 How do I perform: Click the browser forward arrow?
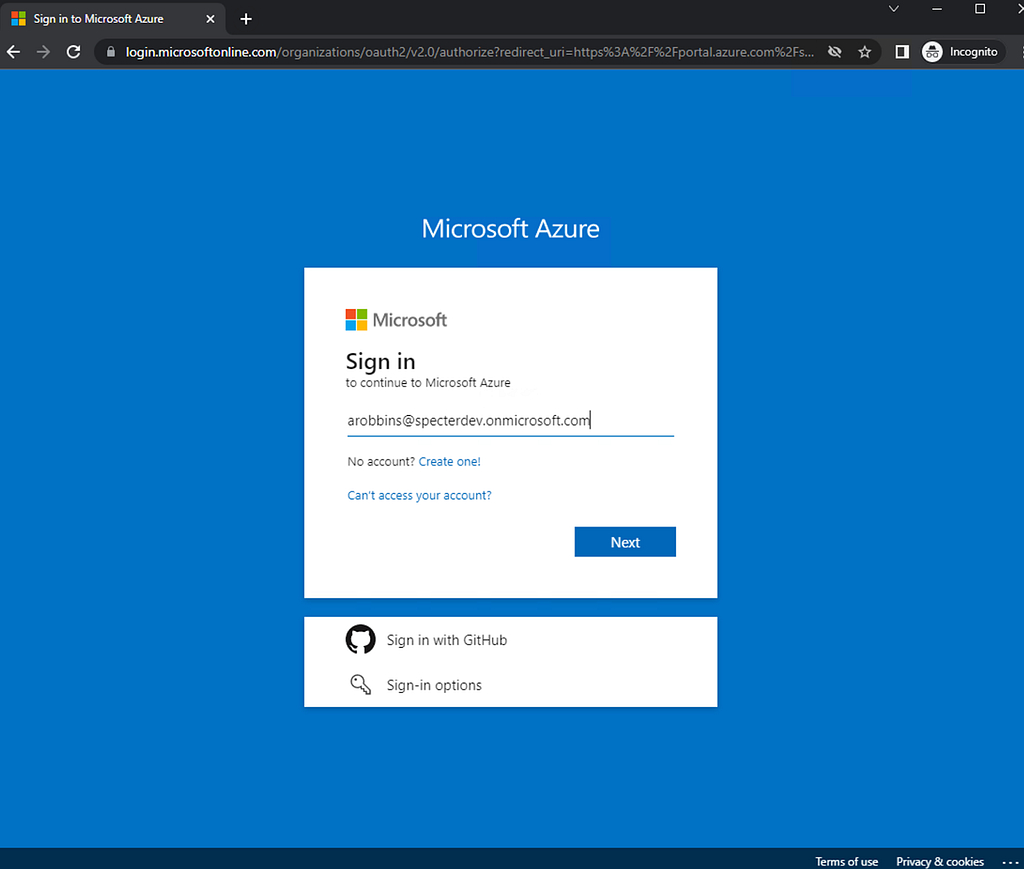(43, 52)
